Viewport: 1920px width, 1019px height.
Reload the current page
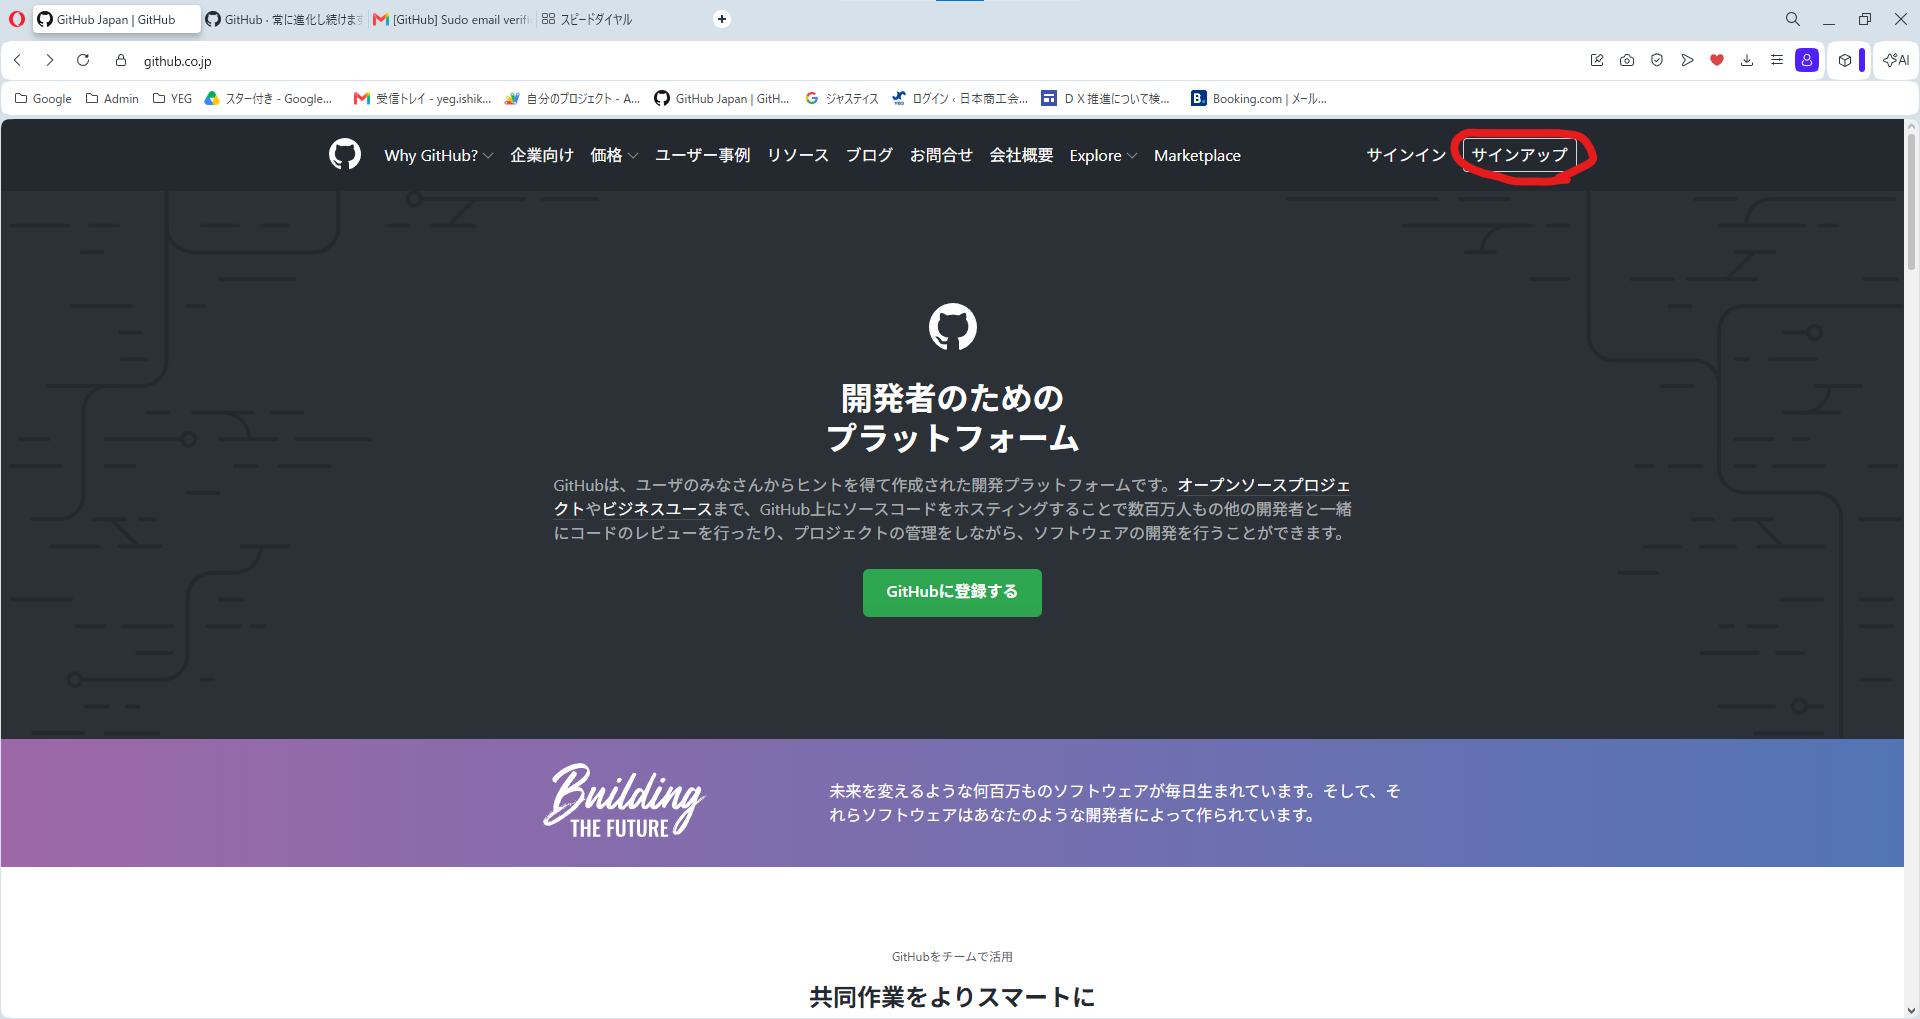point(83,60)
